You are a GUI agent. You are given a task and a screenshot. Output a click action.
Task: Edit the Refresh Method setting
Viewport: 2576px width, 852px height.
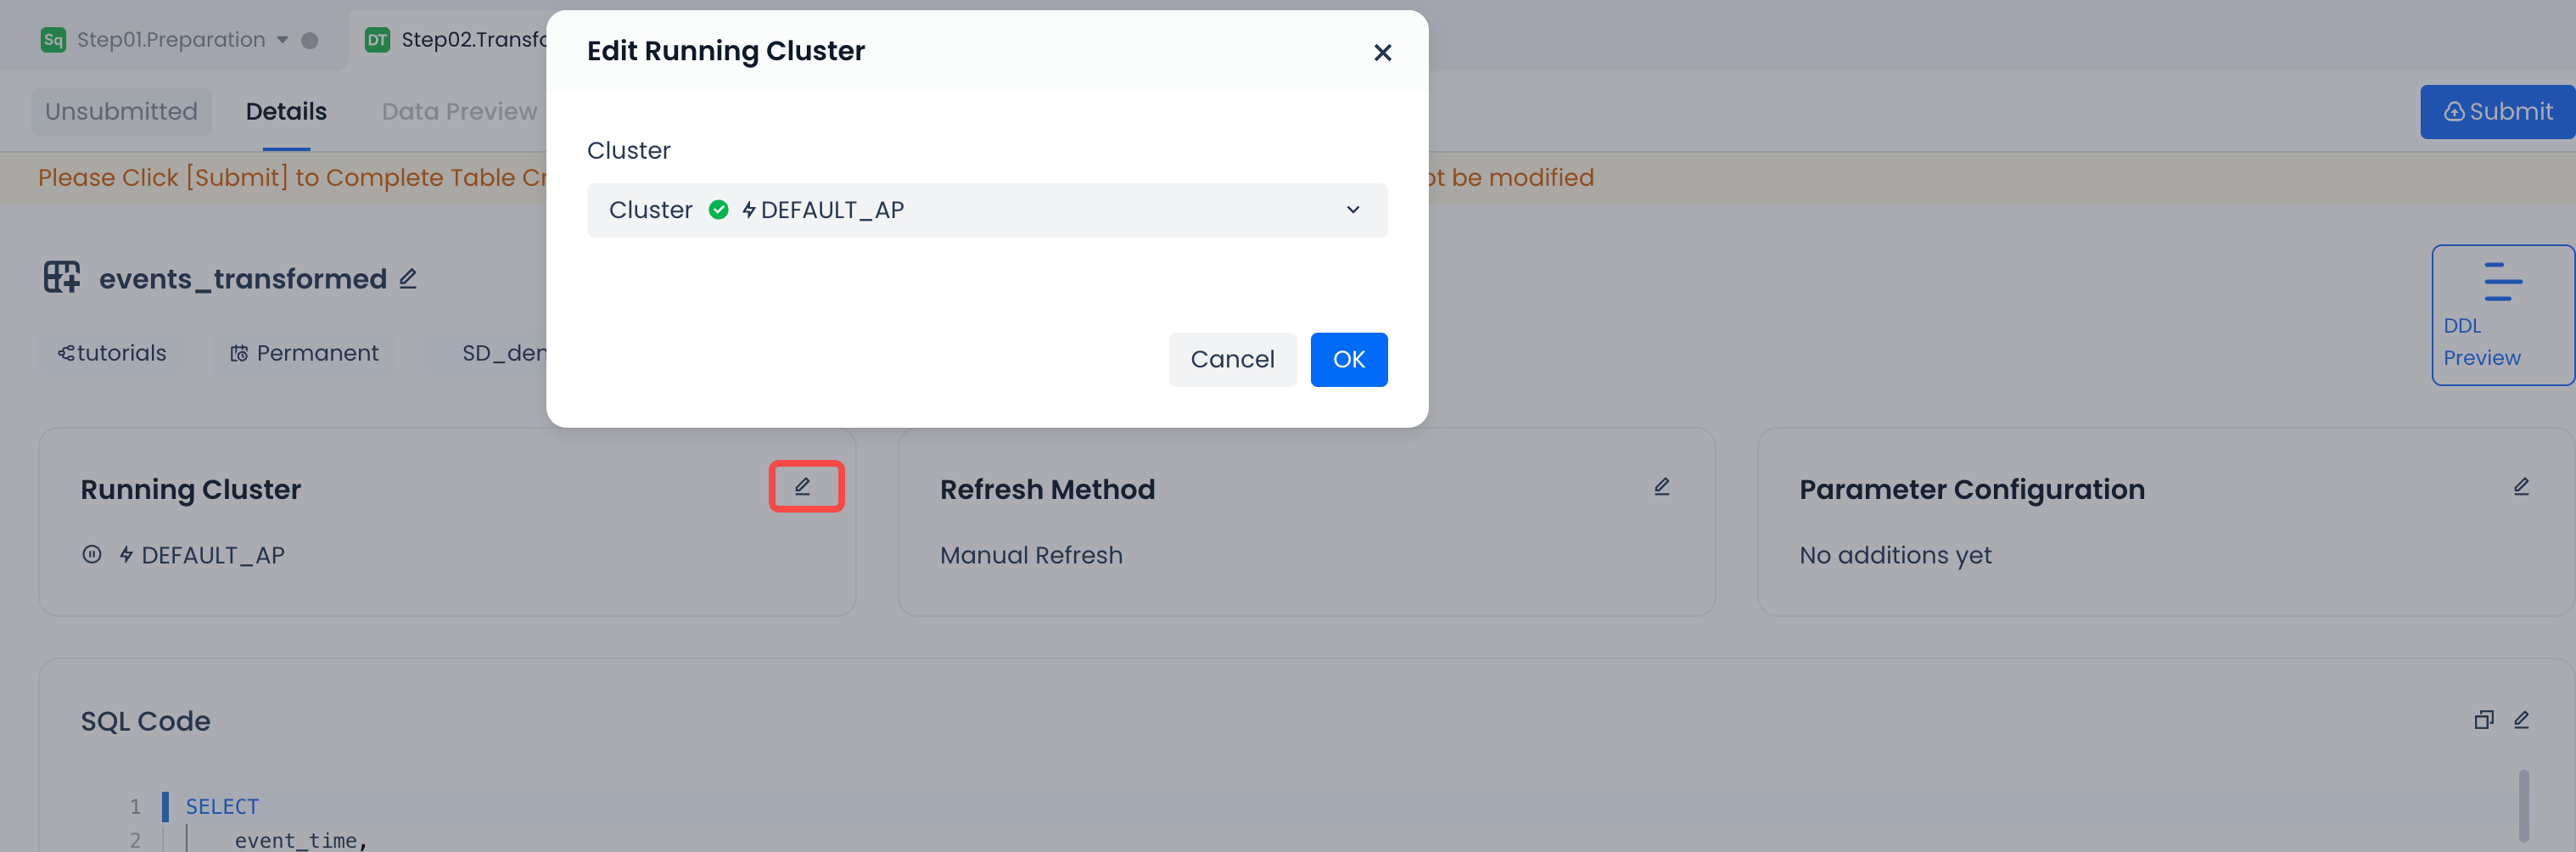(x=1661, y=487)
